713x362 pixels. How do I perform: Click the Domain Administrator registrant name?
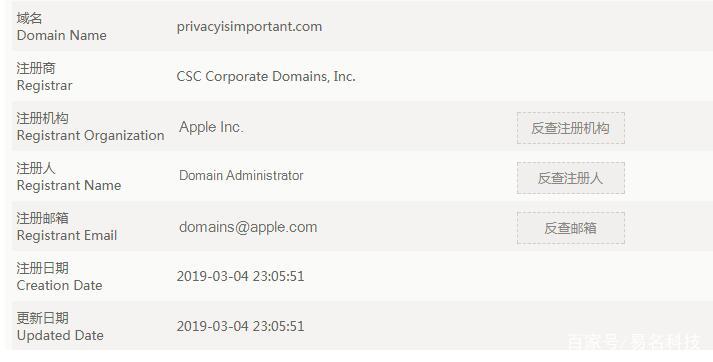pos(241,176)
